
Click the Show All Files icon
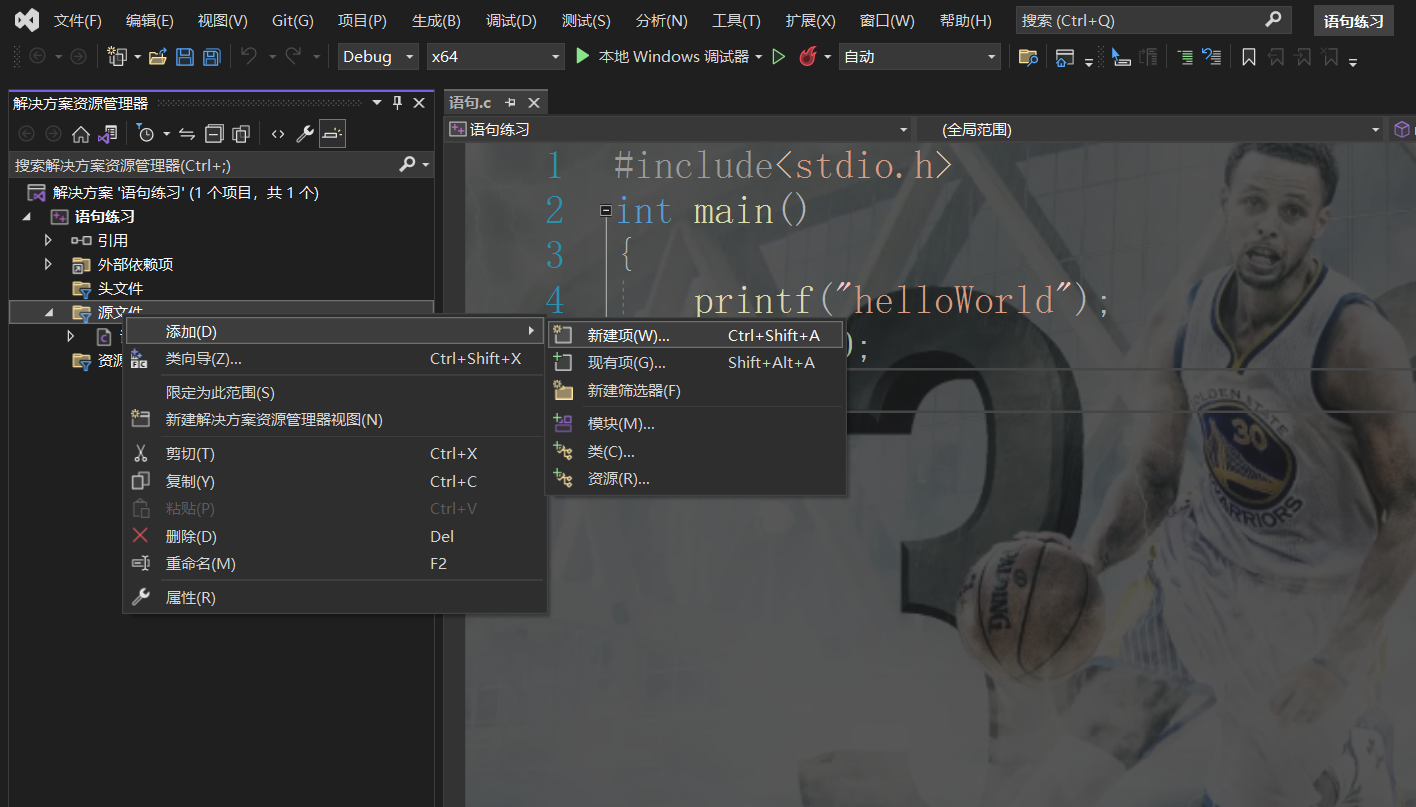241,134
